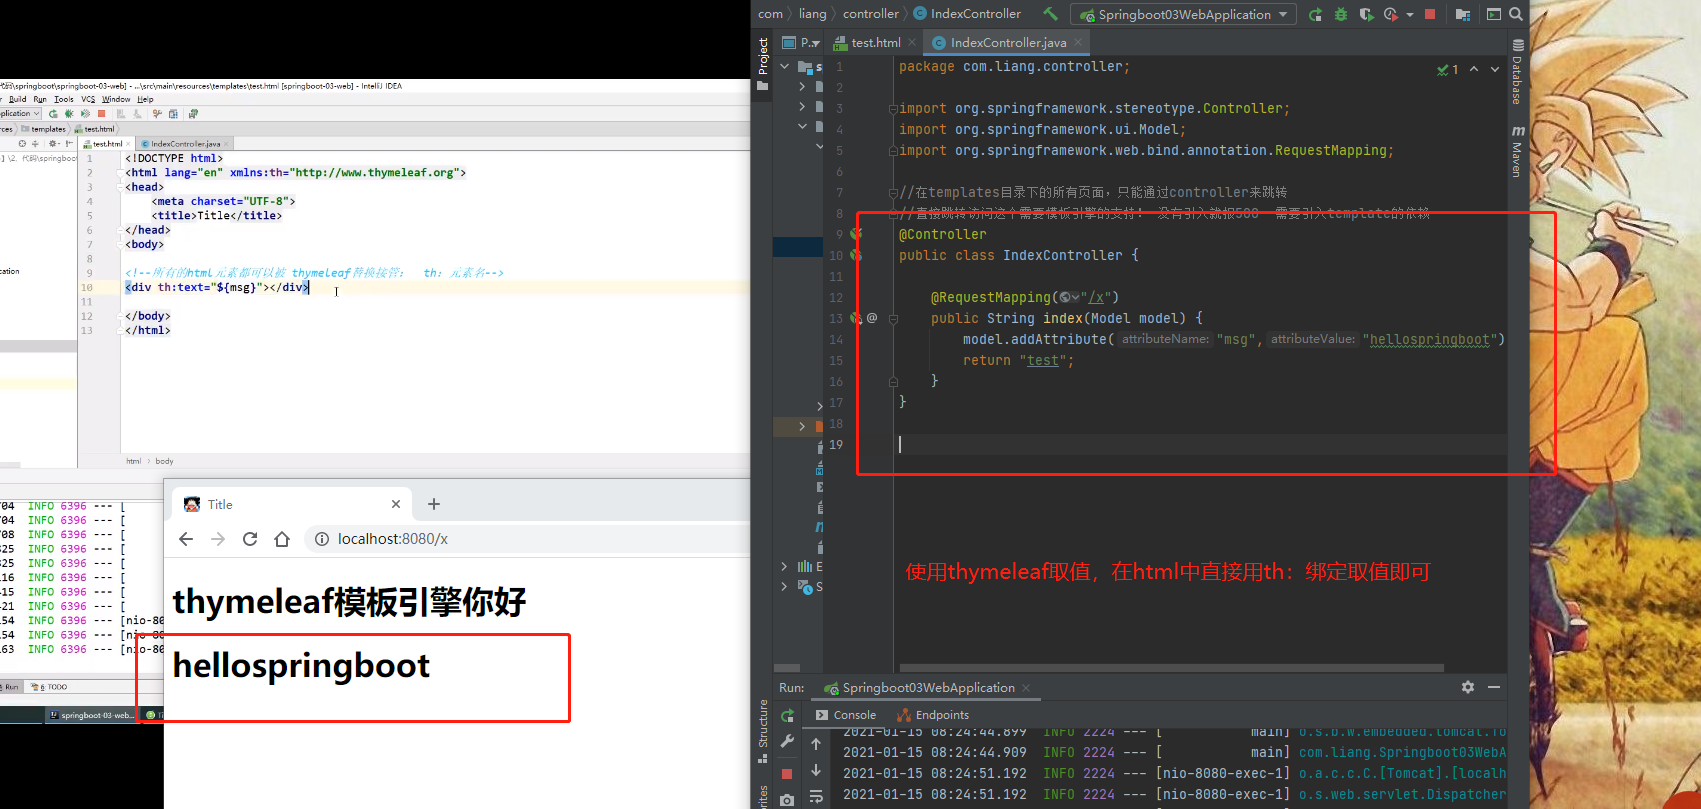Open the VCS menu in light IDE
The height and width of the screenshot is (809, 1701).
88,99
